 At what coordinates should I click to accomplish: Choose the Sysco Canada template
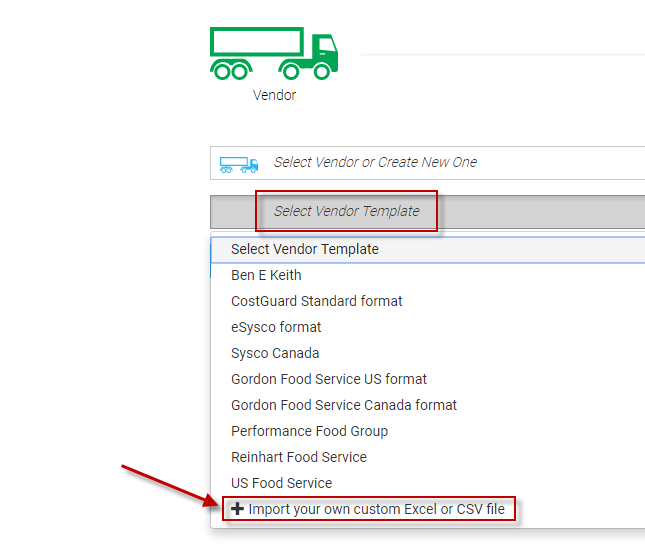pos(275,353)
